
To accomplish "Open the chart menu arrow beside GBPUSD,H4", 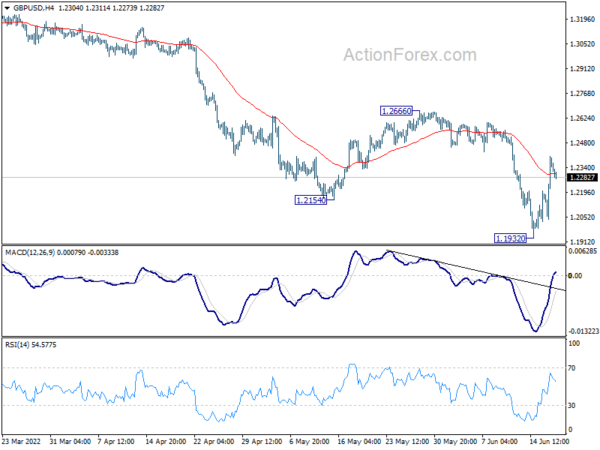I will click(x=7, y=8).
